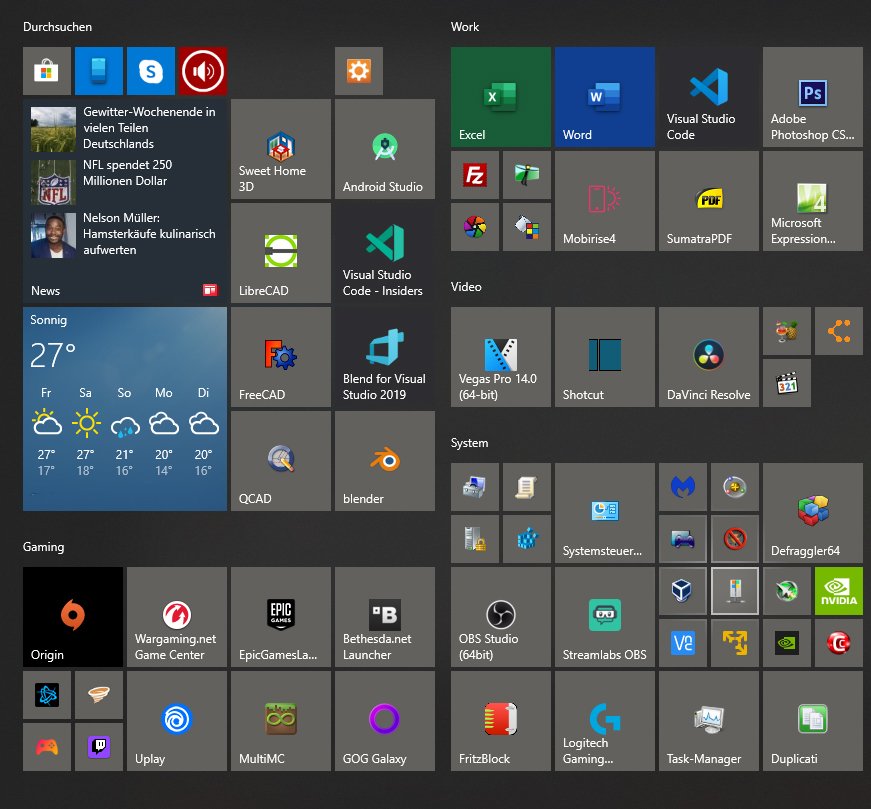871x809 pixels.
Task: Open the paint bucket with color grid tile
Action: (527, 227)
